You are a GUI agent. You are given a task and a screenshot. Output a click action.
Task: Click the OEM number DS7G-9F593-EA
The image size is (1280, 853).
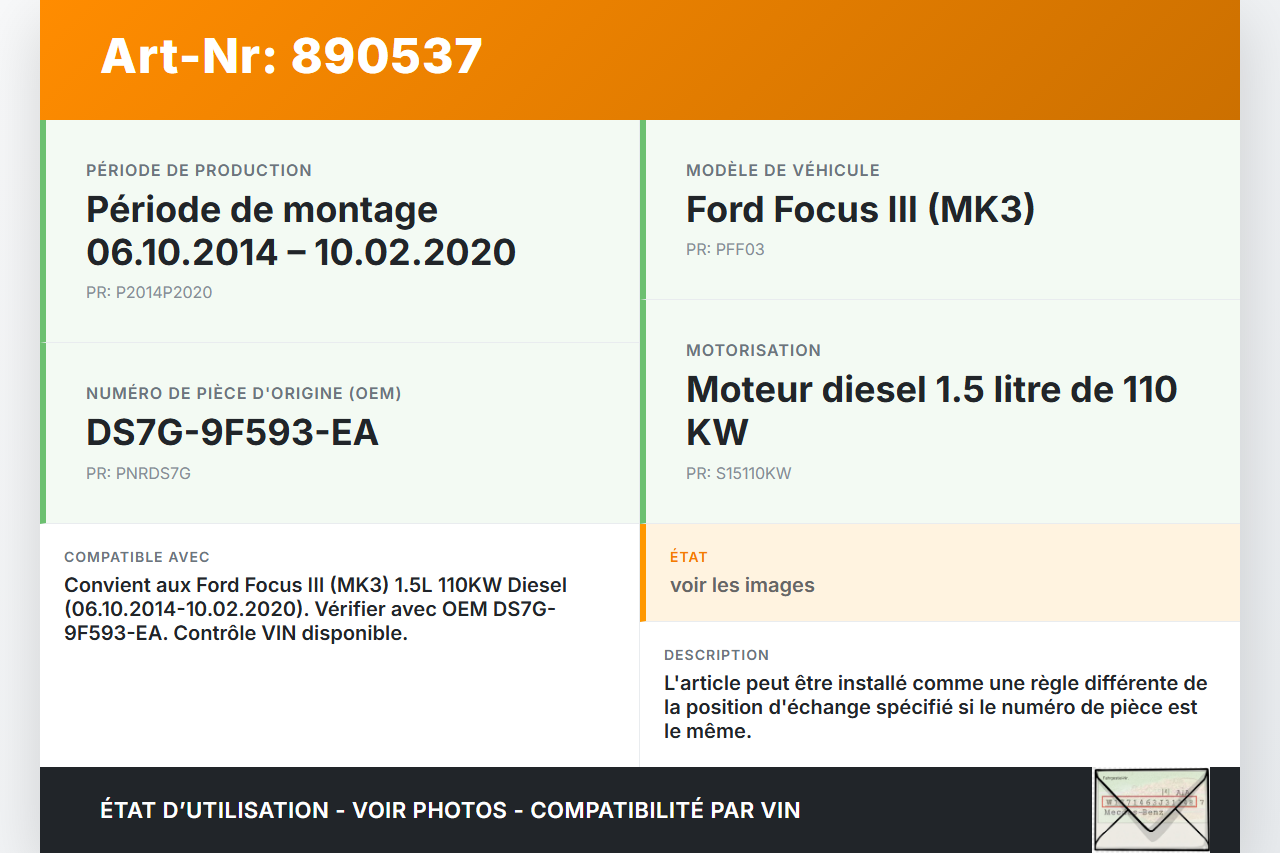point(232,433)
